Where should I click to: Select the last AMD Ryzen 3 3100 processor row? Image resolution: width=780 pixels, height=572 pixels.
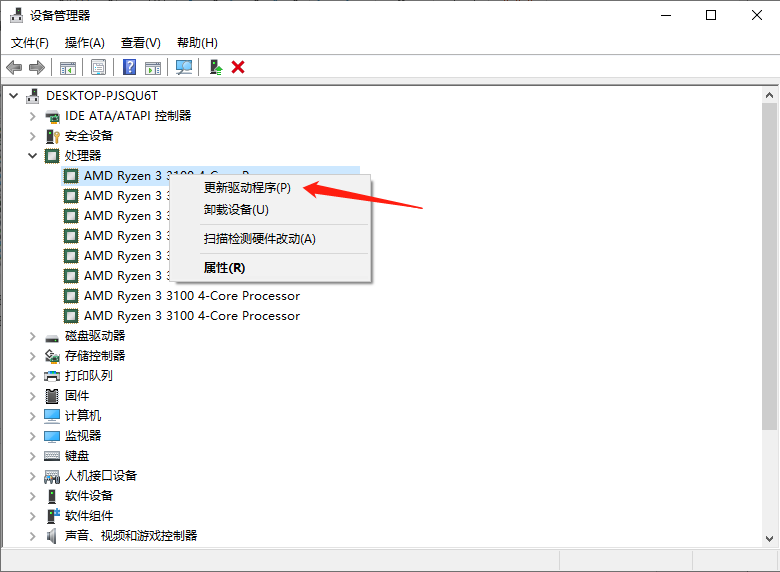pyautogui.click(x=192, y=316)
